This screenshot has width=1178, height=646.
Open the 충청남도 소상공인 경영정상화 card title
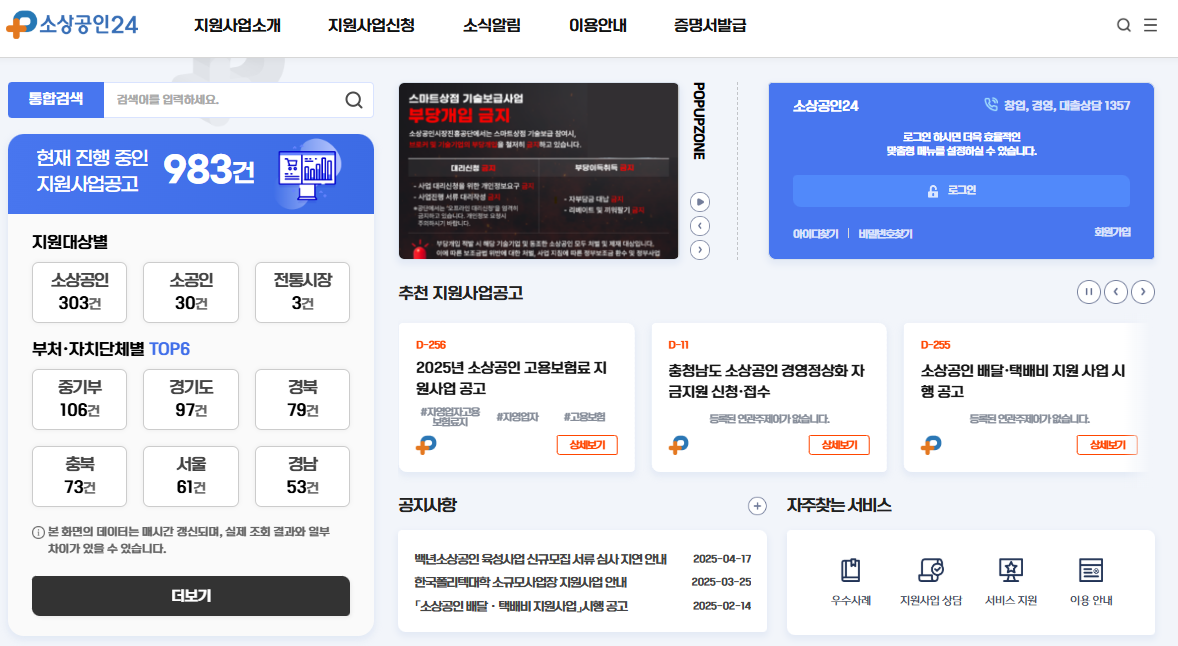[766, 381]
